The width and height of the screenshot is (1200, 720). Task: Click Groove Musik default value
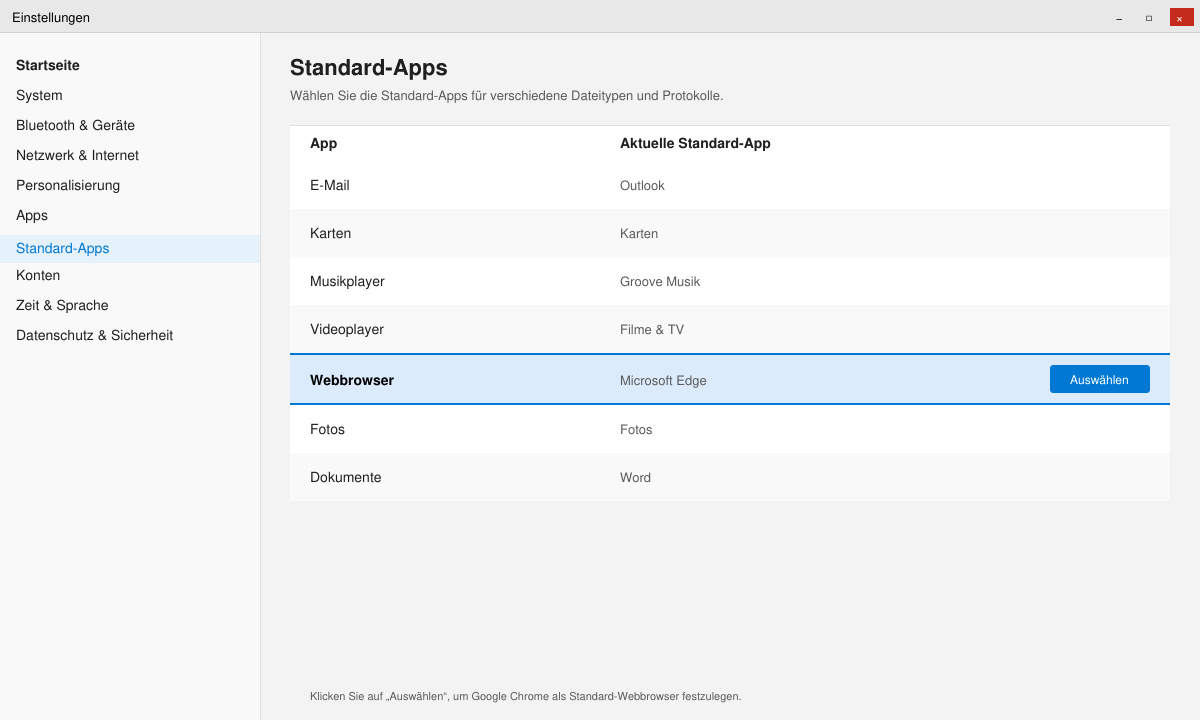click(660, 281)
